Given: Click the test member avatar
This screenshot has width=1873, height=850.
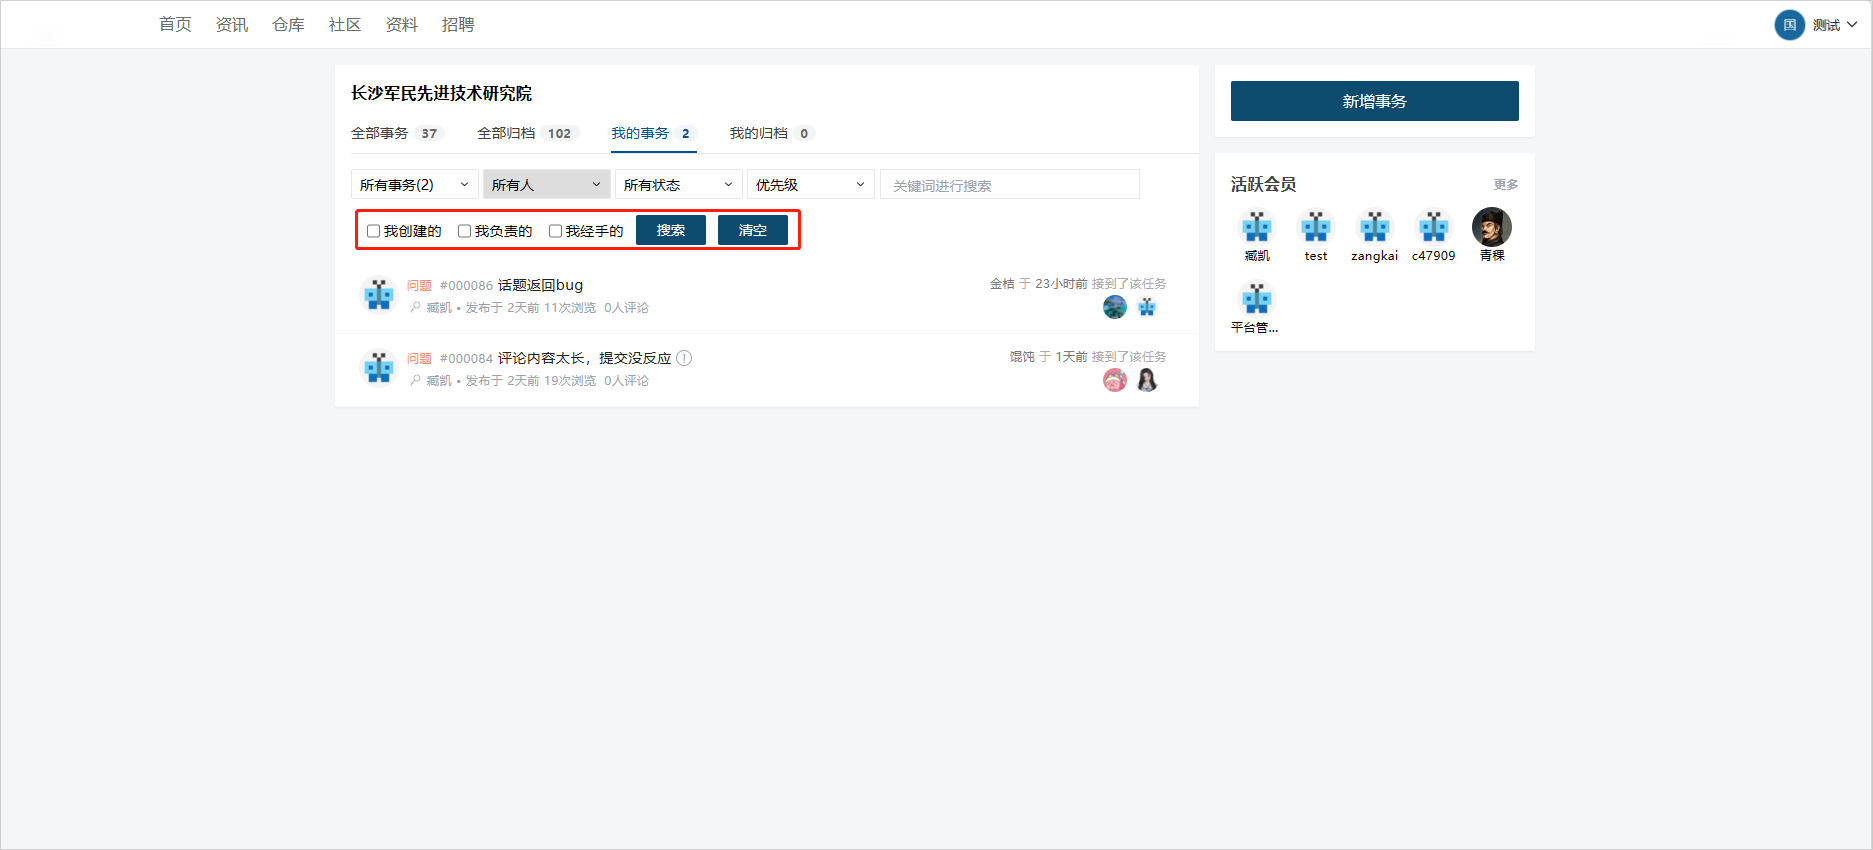Looking at the screenshot, I should [x=1315, y=227].
